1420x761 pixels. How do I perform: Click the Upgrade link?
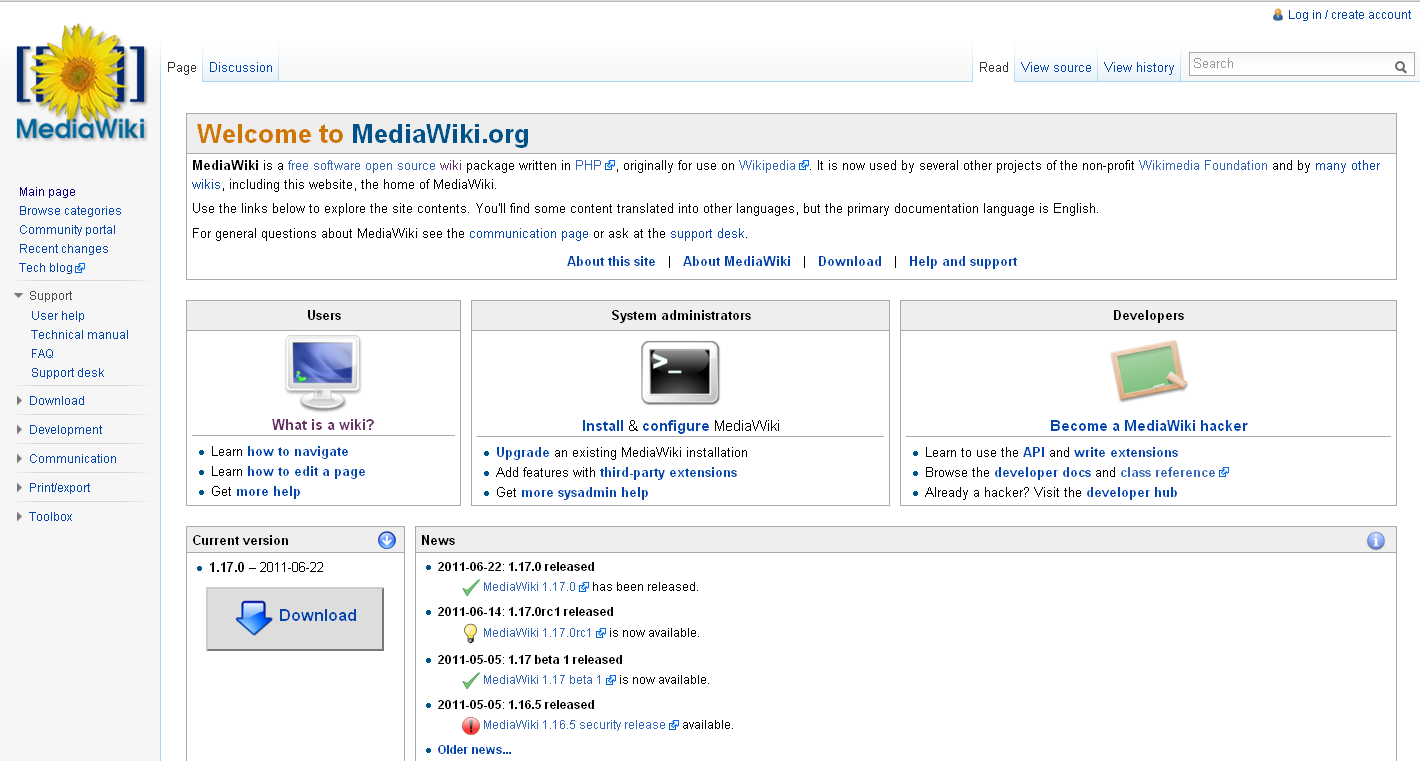(523, 453)
